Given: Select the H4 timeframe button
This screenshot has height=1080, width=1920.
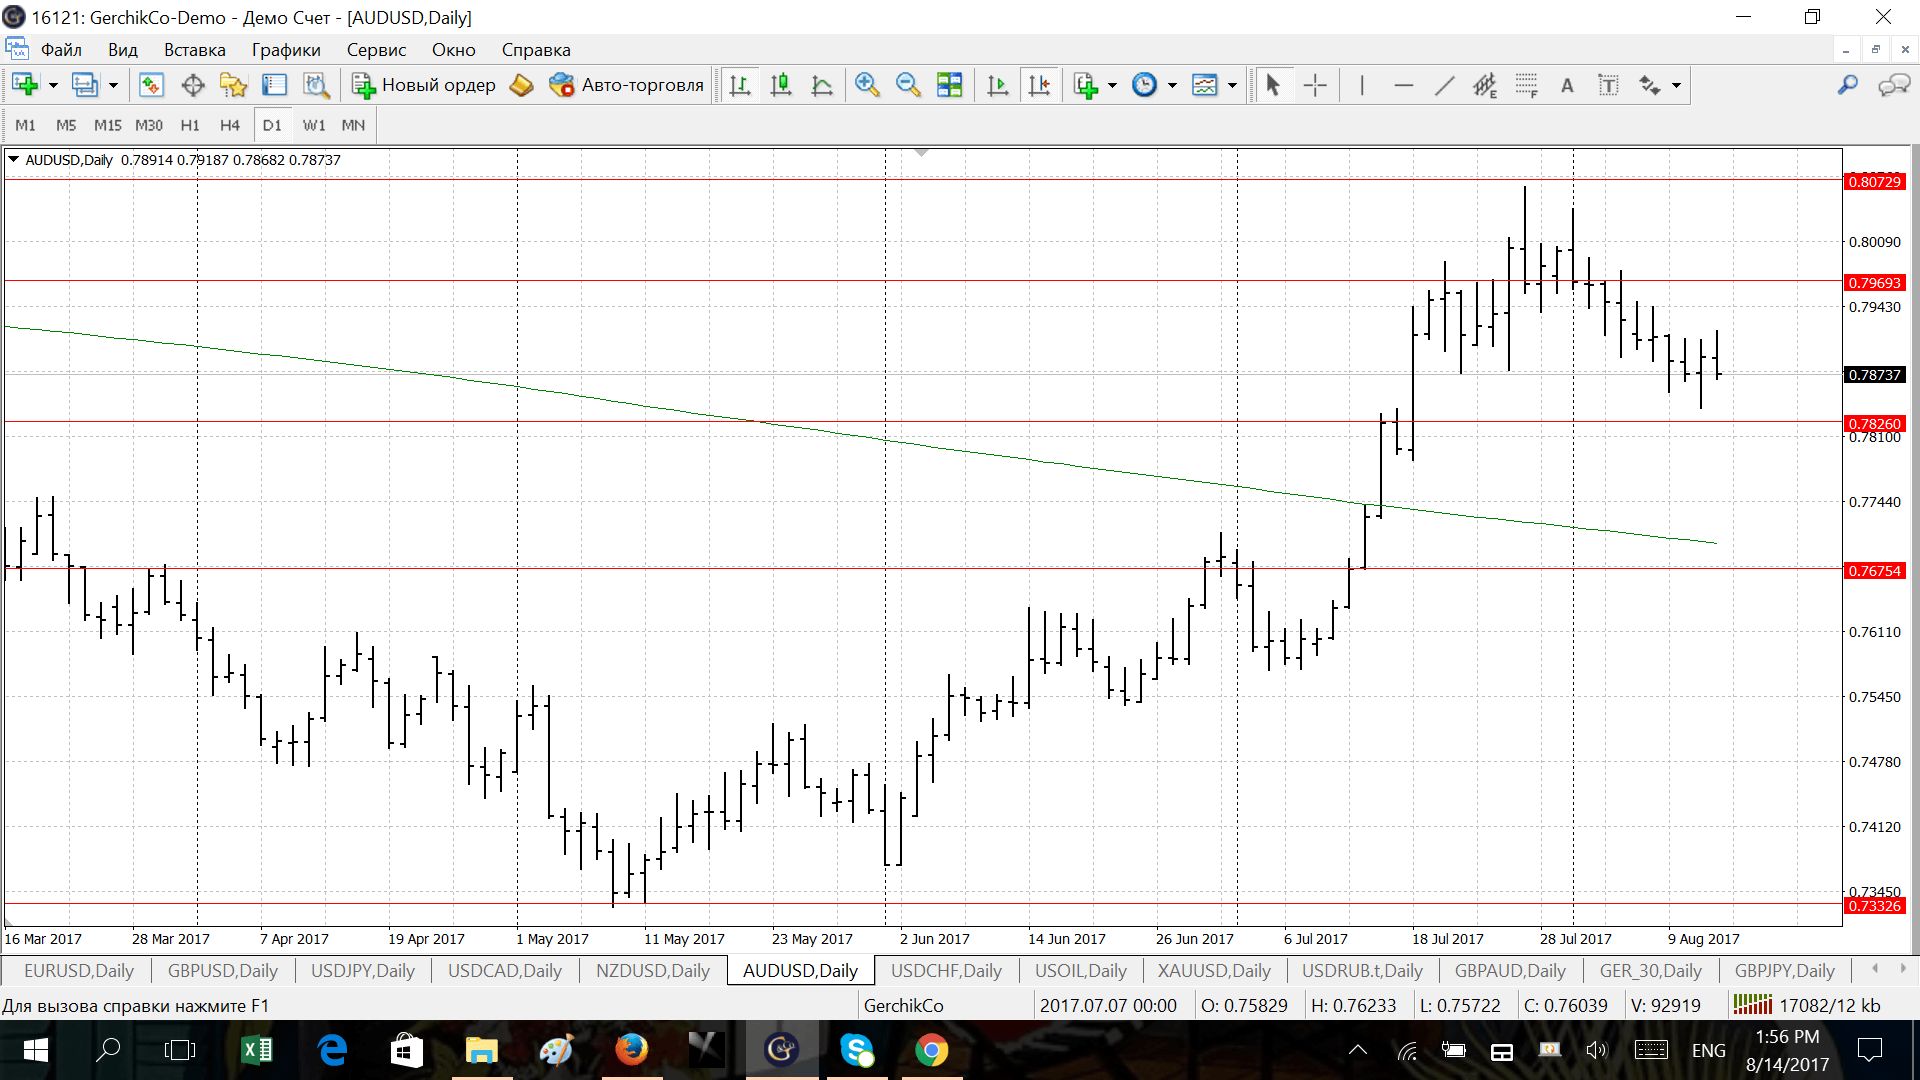Looking at the screenshot, I should point(230,125).
